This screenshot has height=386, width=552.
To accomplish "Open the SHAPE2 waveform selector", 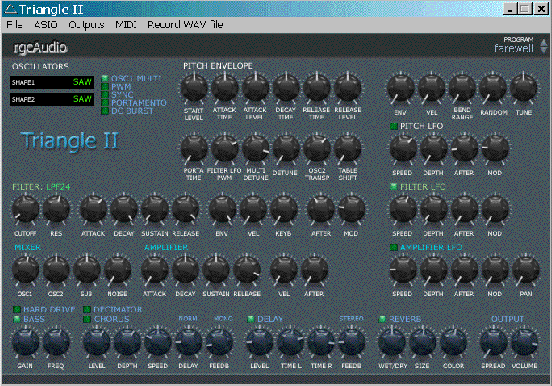I will coord(52,99).
